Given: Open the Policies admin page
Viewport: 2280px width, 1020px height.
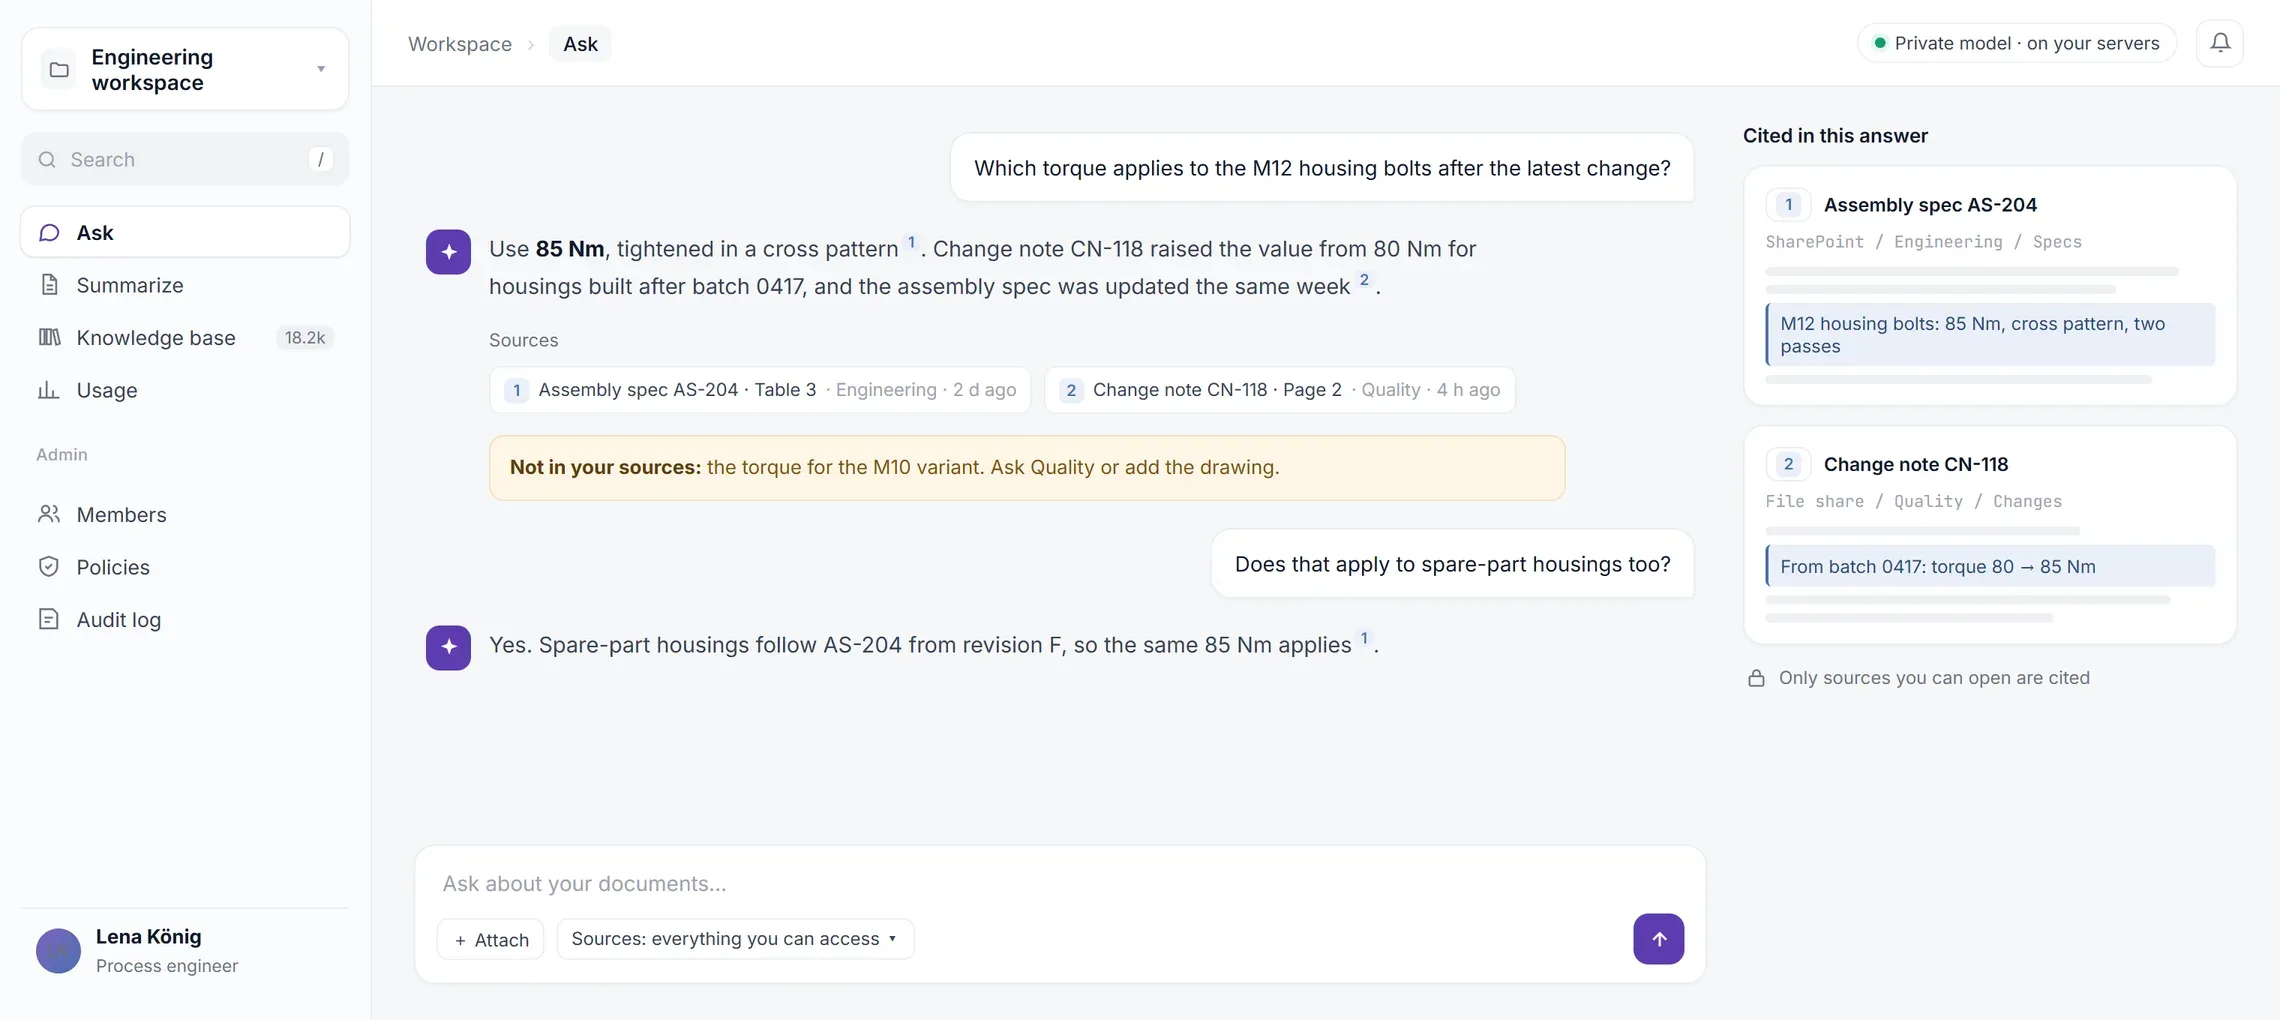Looking at the screenshot, I should 185,567.
